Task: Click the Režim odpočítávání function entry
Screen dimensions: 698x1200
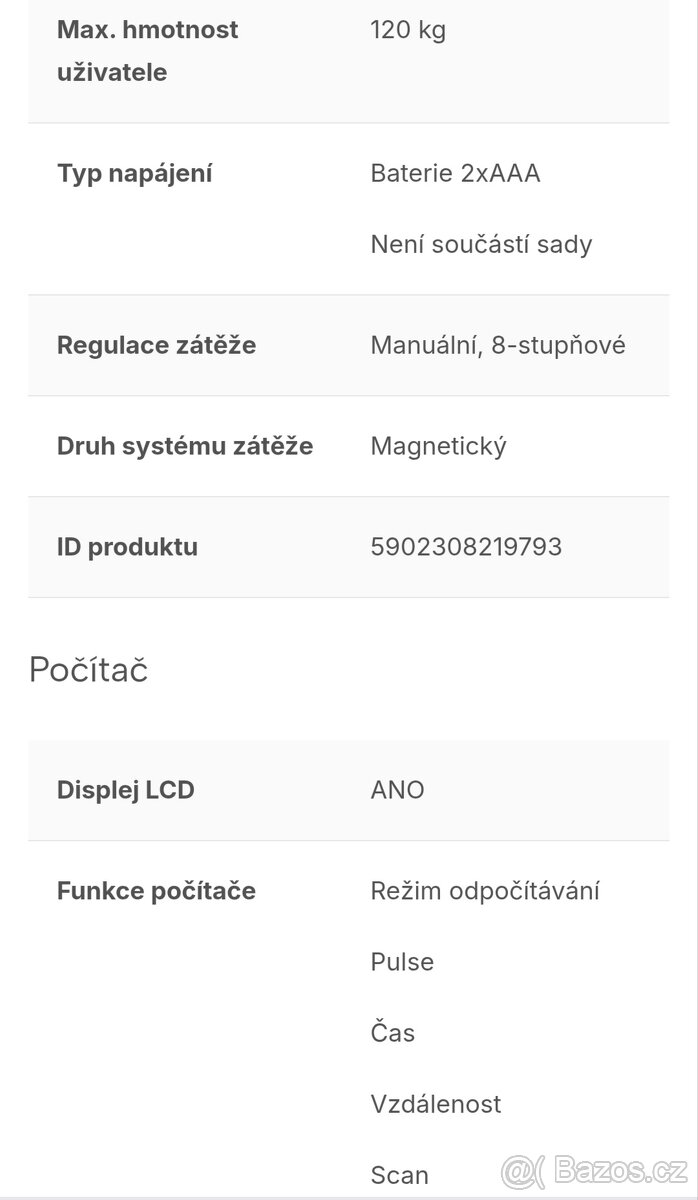Action: 485,891
